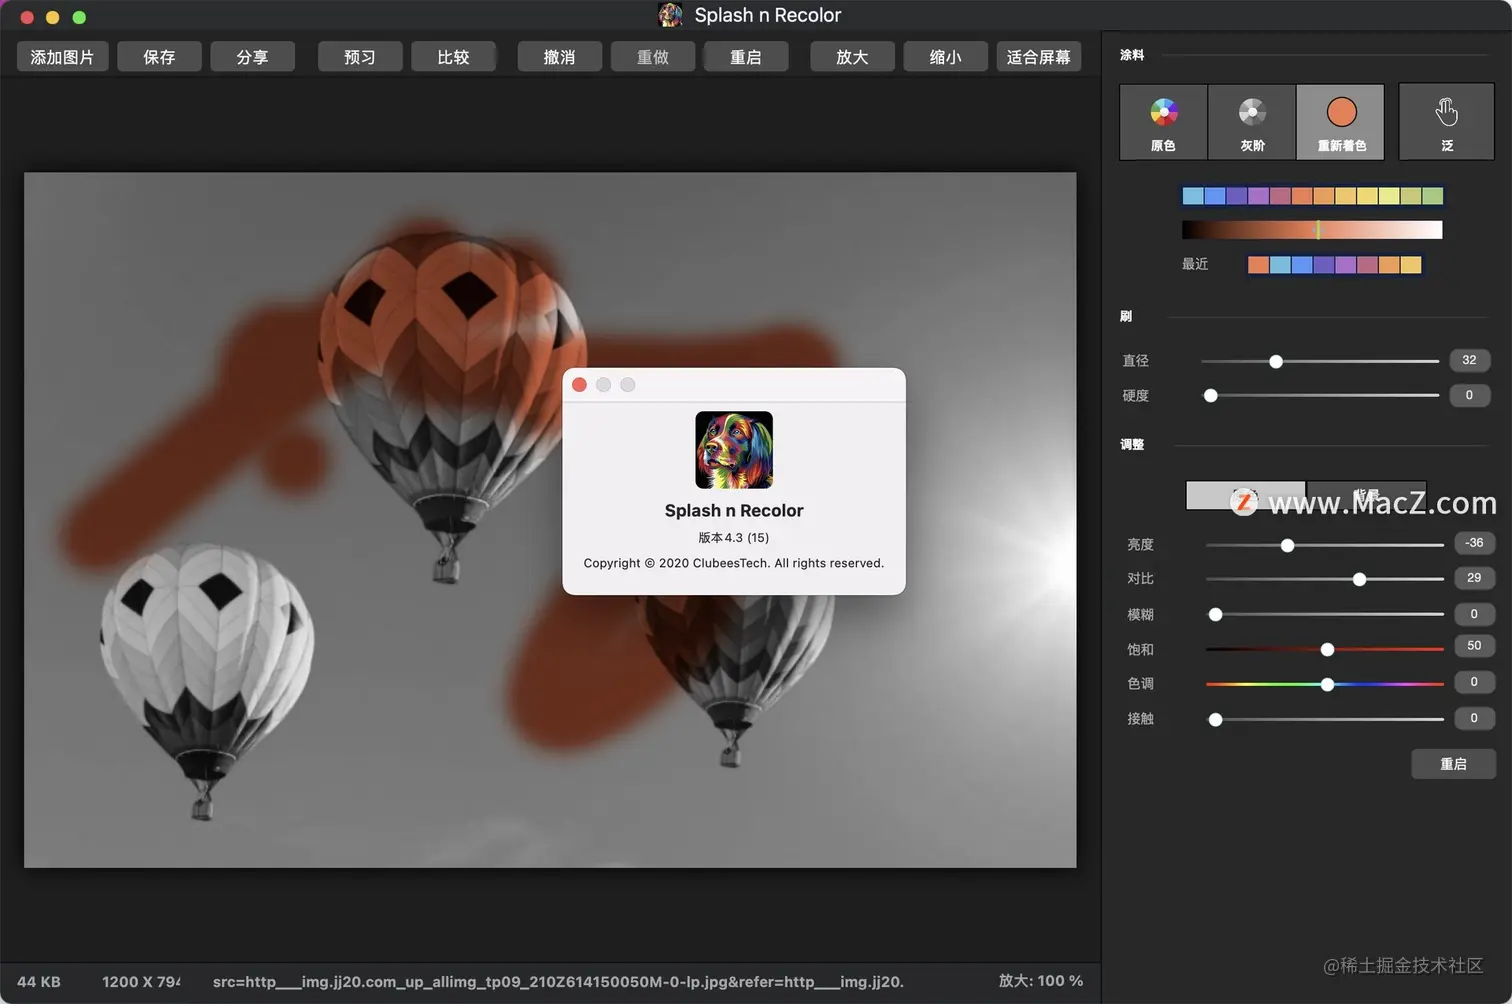
Task: Click the 分享 share button
Action: coord(252,57)
